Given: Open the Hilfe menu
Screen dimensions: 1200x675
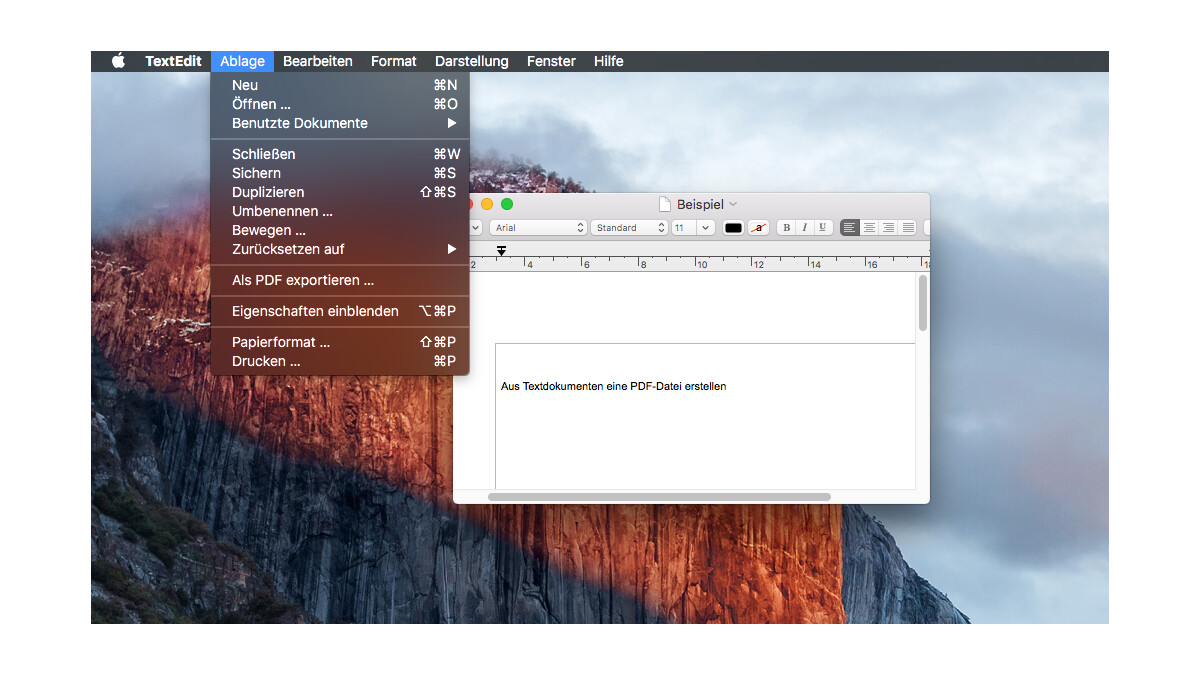Looking at the screenshot, I should coord(608,61).
